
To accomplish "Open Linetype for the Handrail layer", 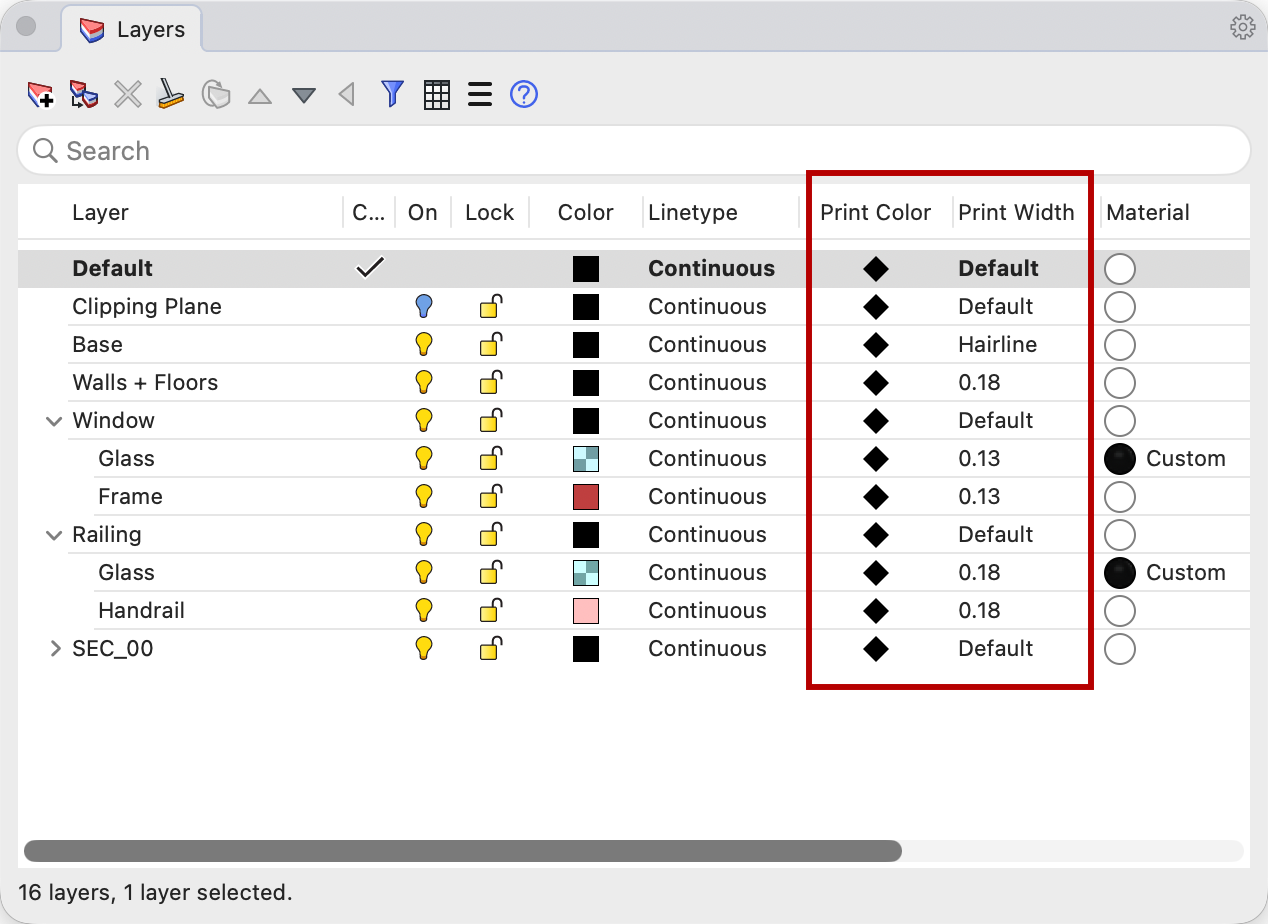I will point(707,611).
